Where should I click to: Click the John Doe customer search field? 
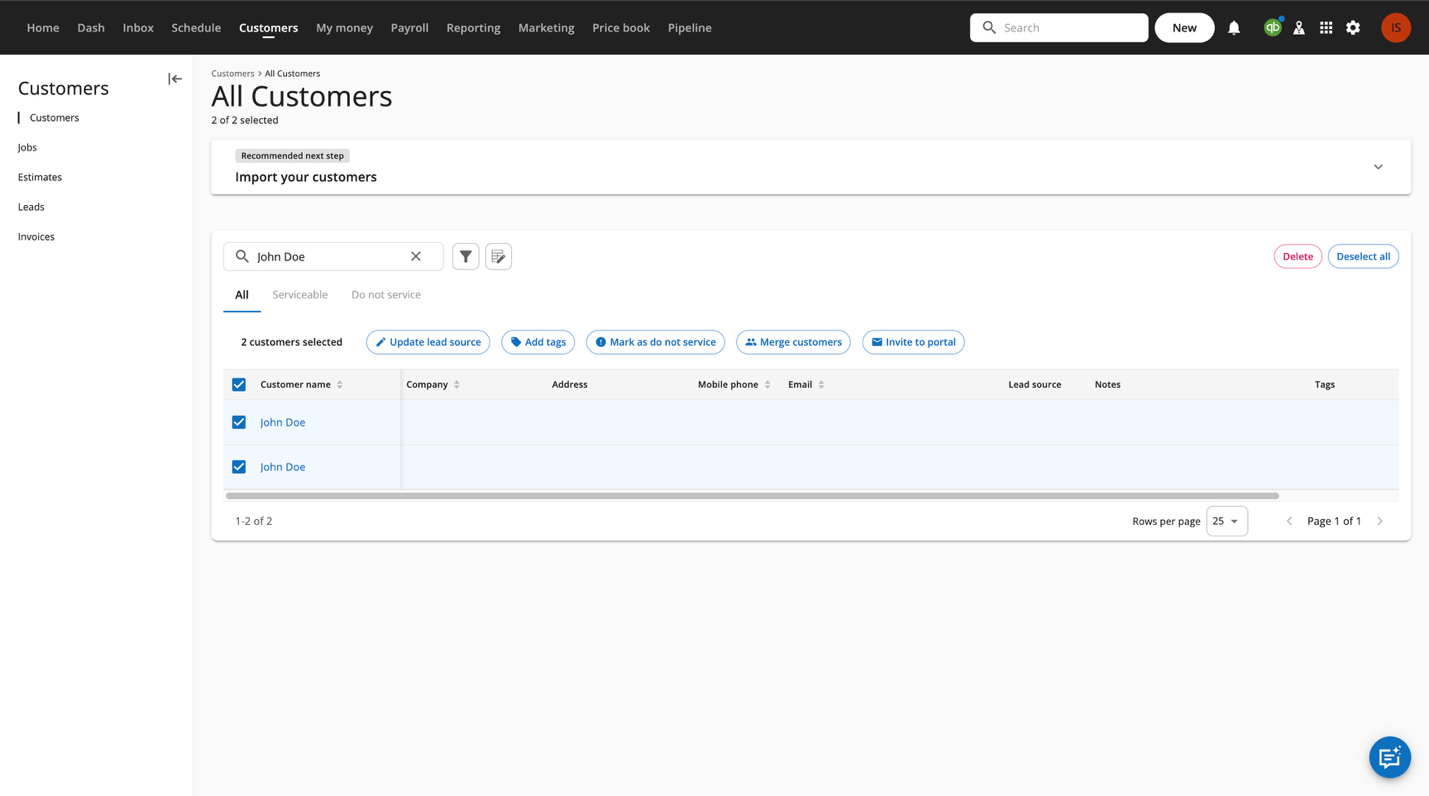coord(333,257)
